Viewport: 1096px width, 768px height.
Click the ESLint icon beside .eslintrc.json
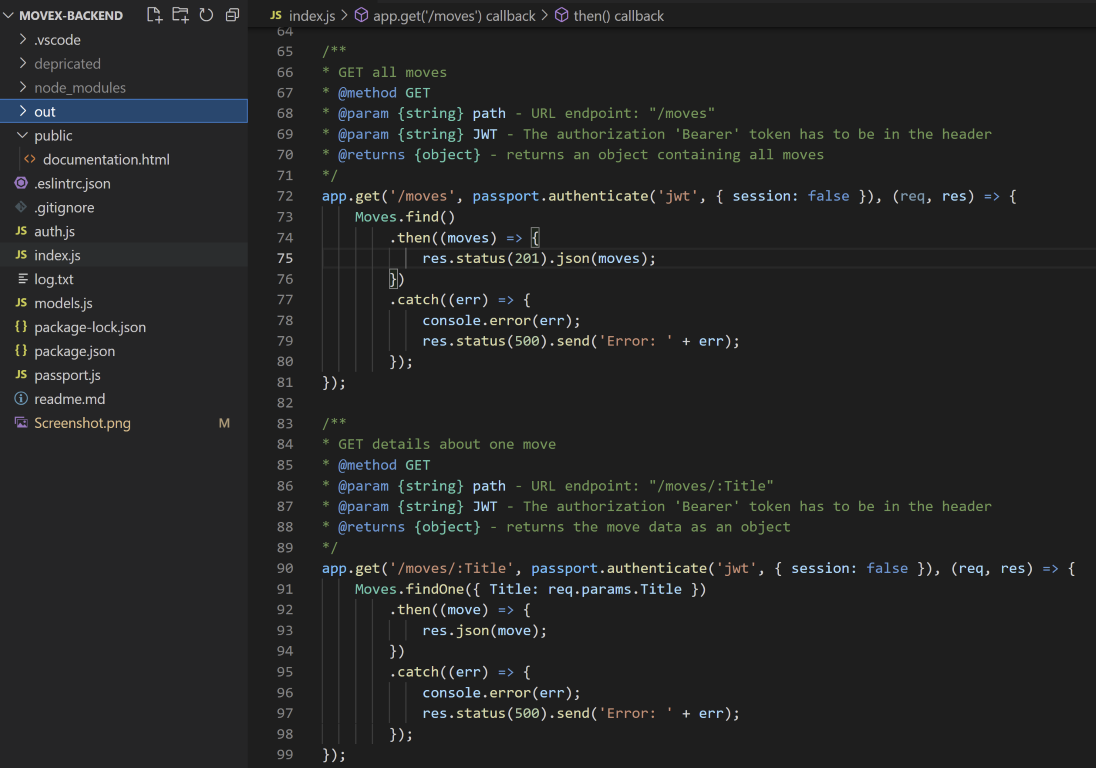[x=21, y=183]
